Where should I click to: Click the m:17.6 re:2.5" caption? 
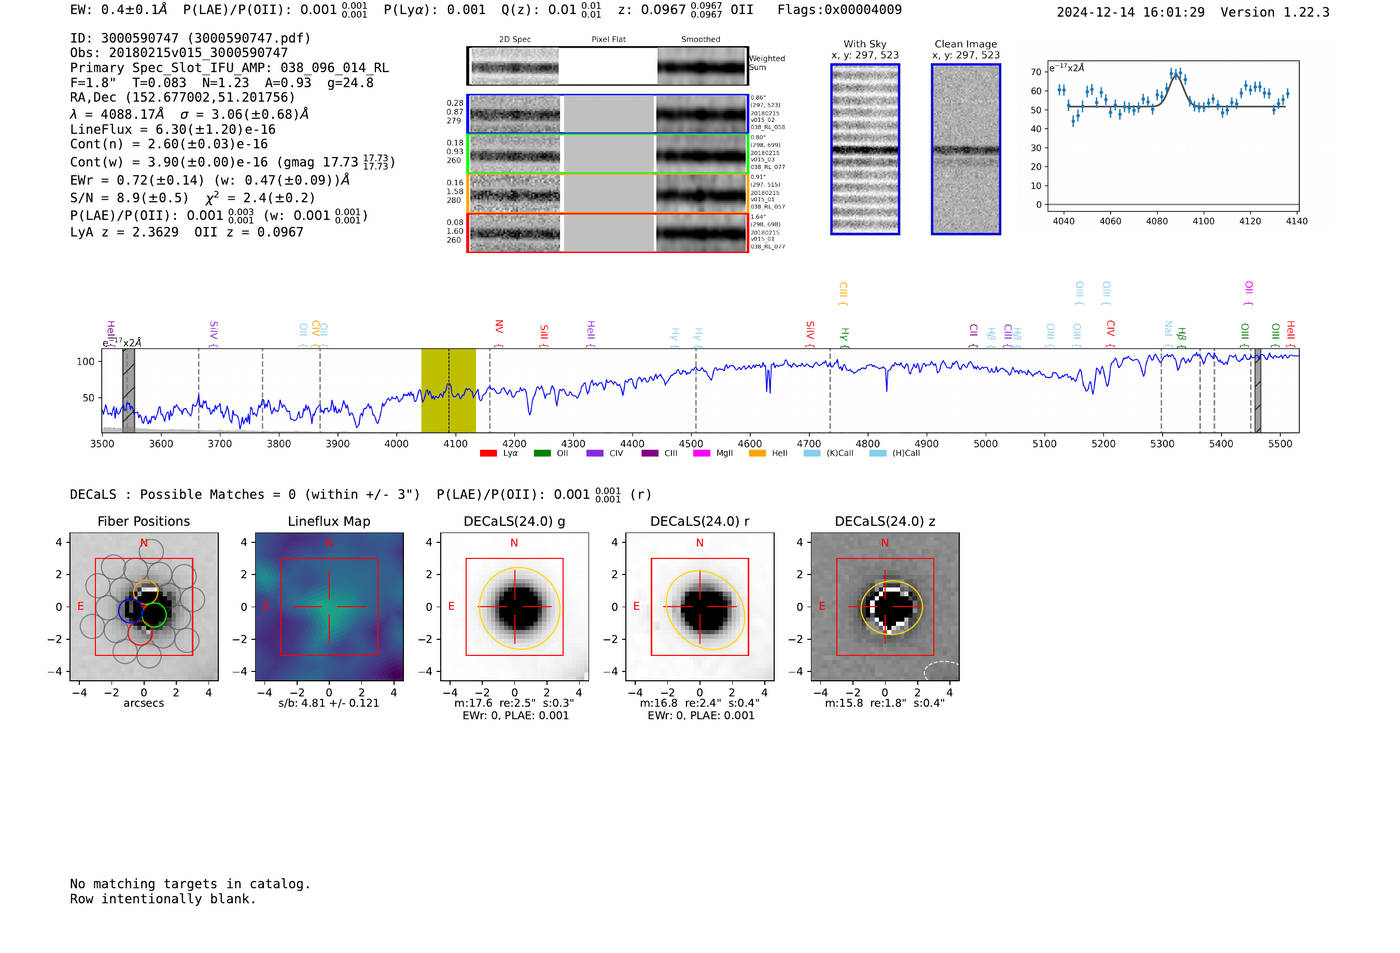coord(514,703)
